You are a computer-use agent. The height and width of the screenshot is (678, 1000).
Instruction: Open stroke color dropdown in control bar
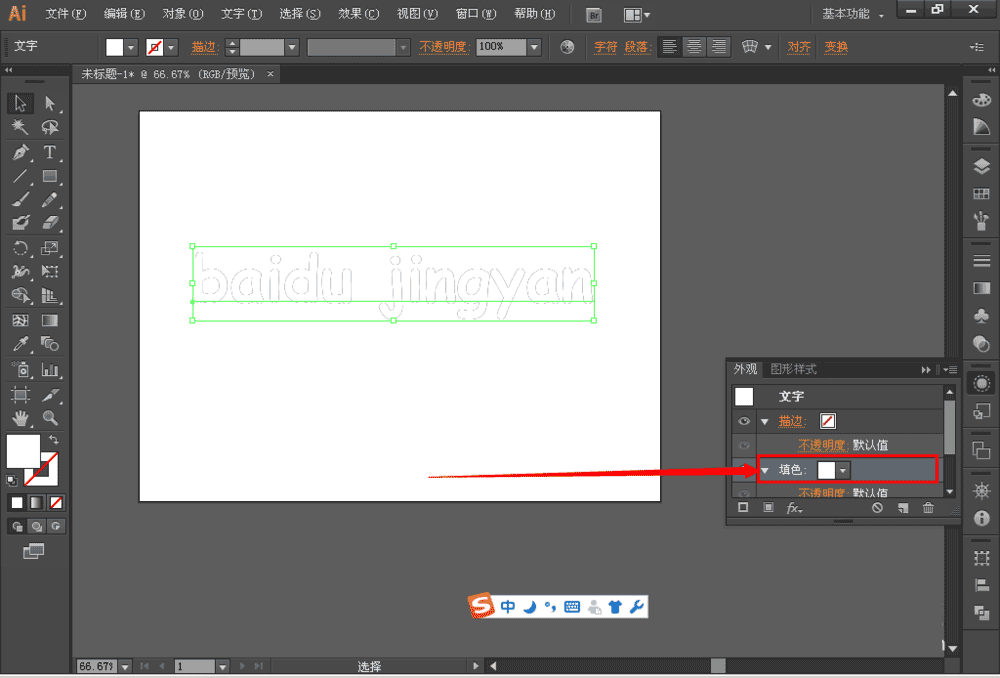[x=171, y=47]
